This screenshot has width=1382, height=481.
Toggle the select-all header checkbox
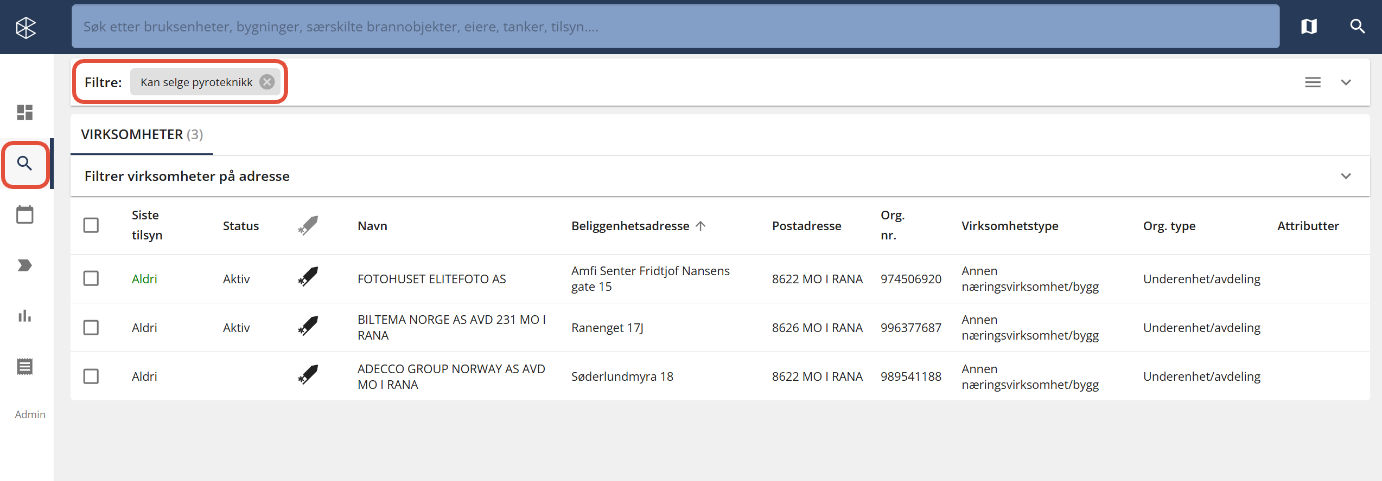[x=91, y=226]
